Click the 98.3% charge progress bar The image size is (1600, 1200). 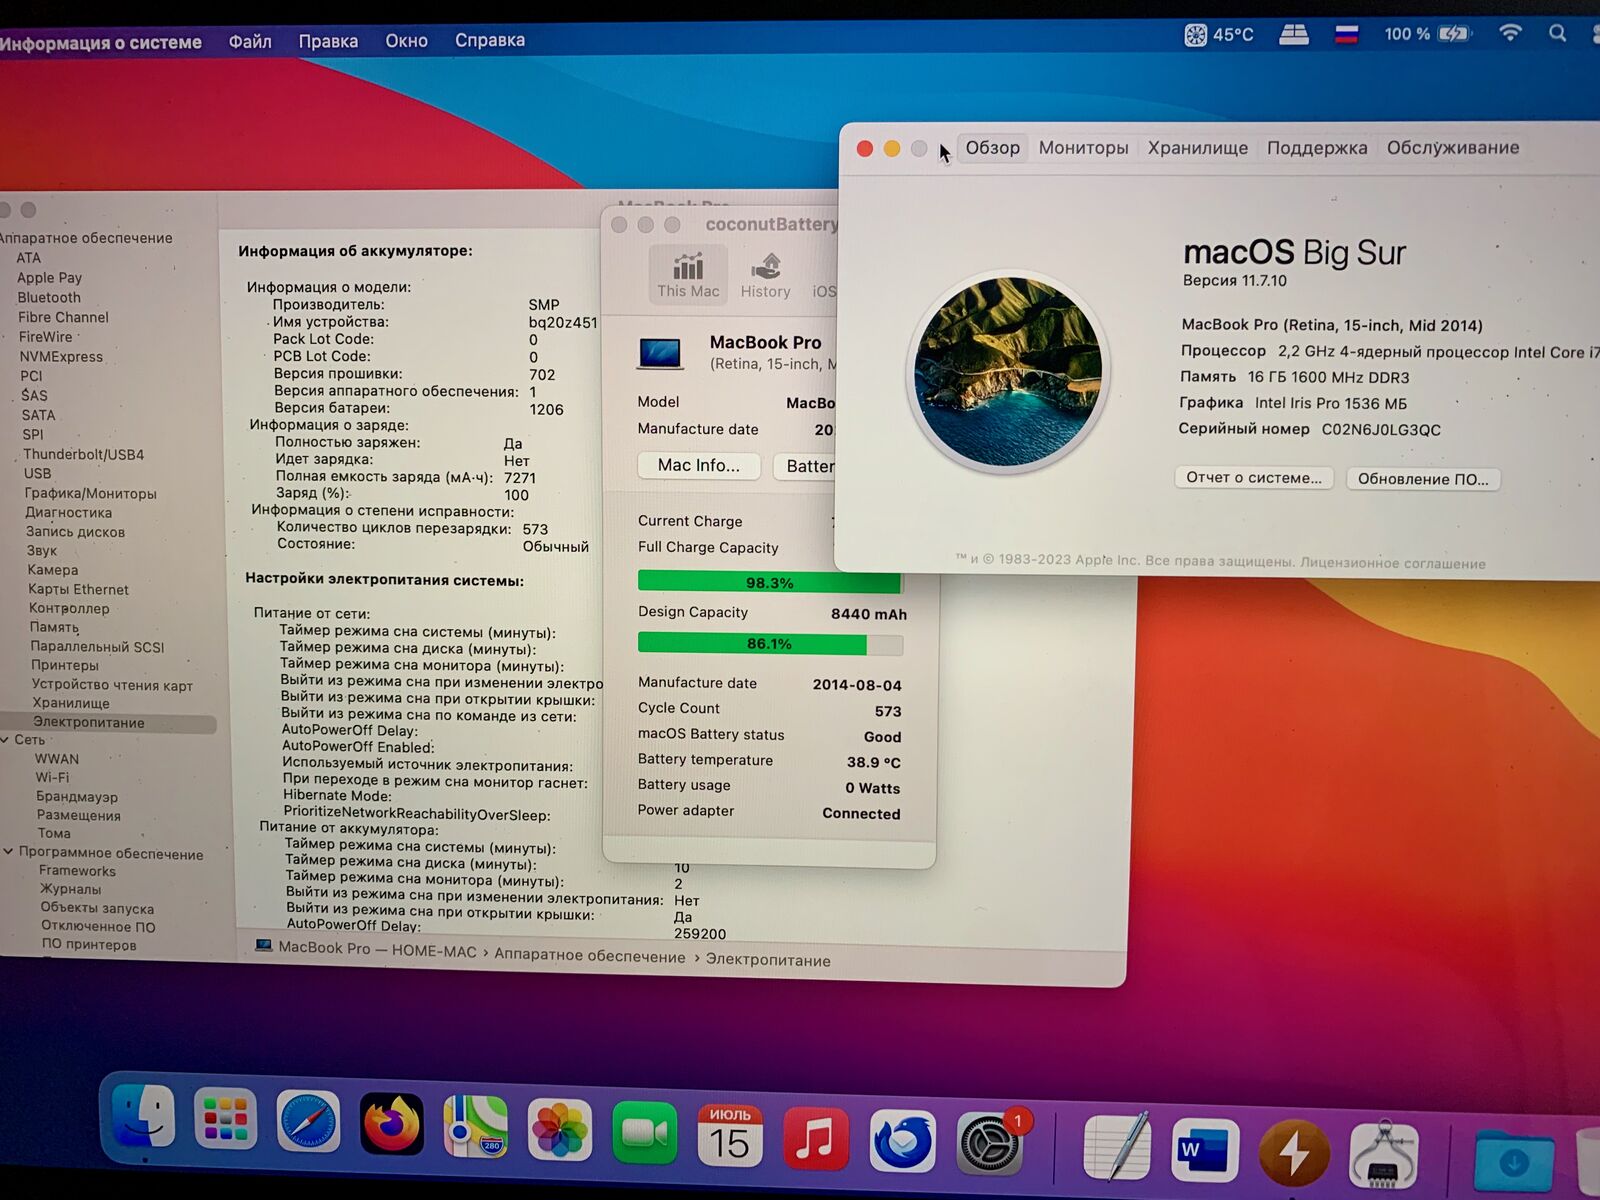click(770, 582)
